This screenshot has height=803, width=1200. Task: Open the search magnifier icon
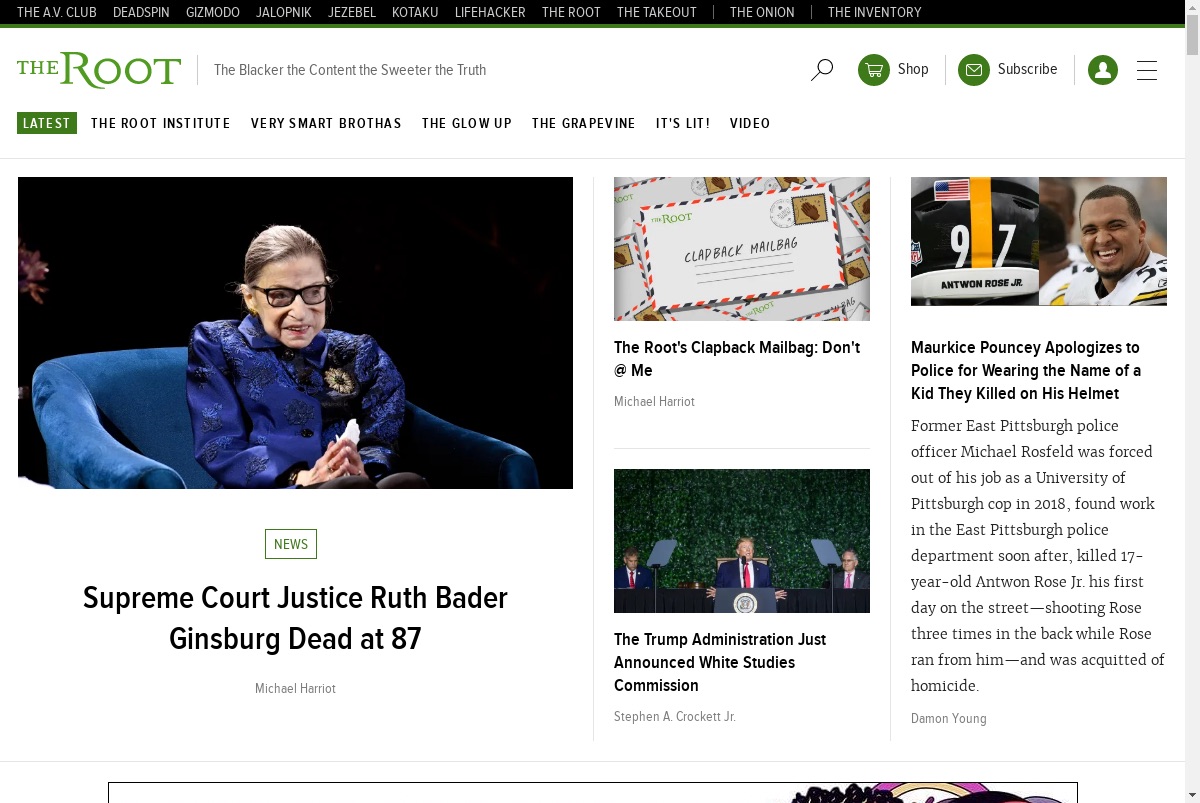pyautogui.click(x=822, y=70)
